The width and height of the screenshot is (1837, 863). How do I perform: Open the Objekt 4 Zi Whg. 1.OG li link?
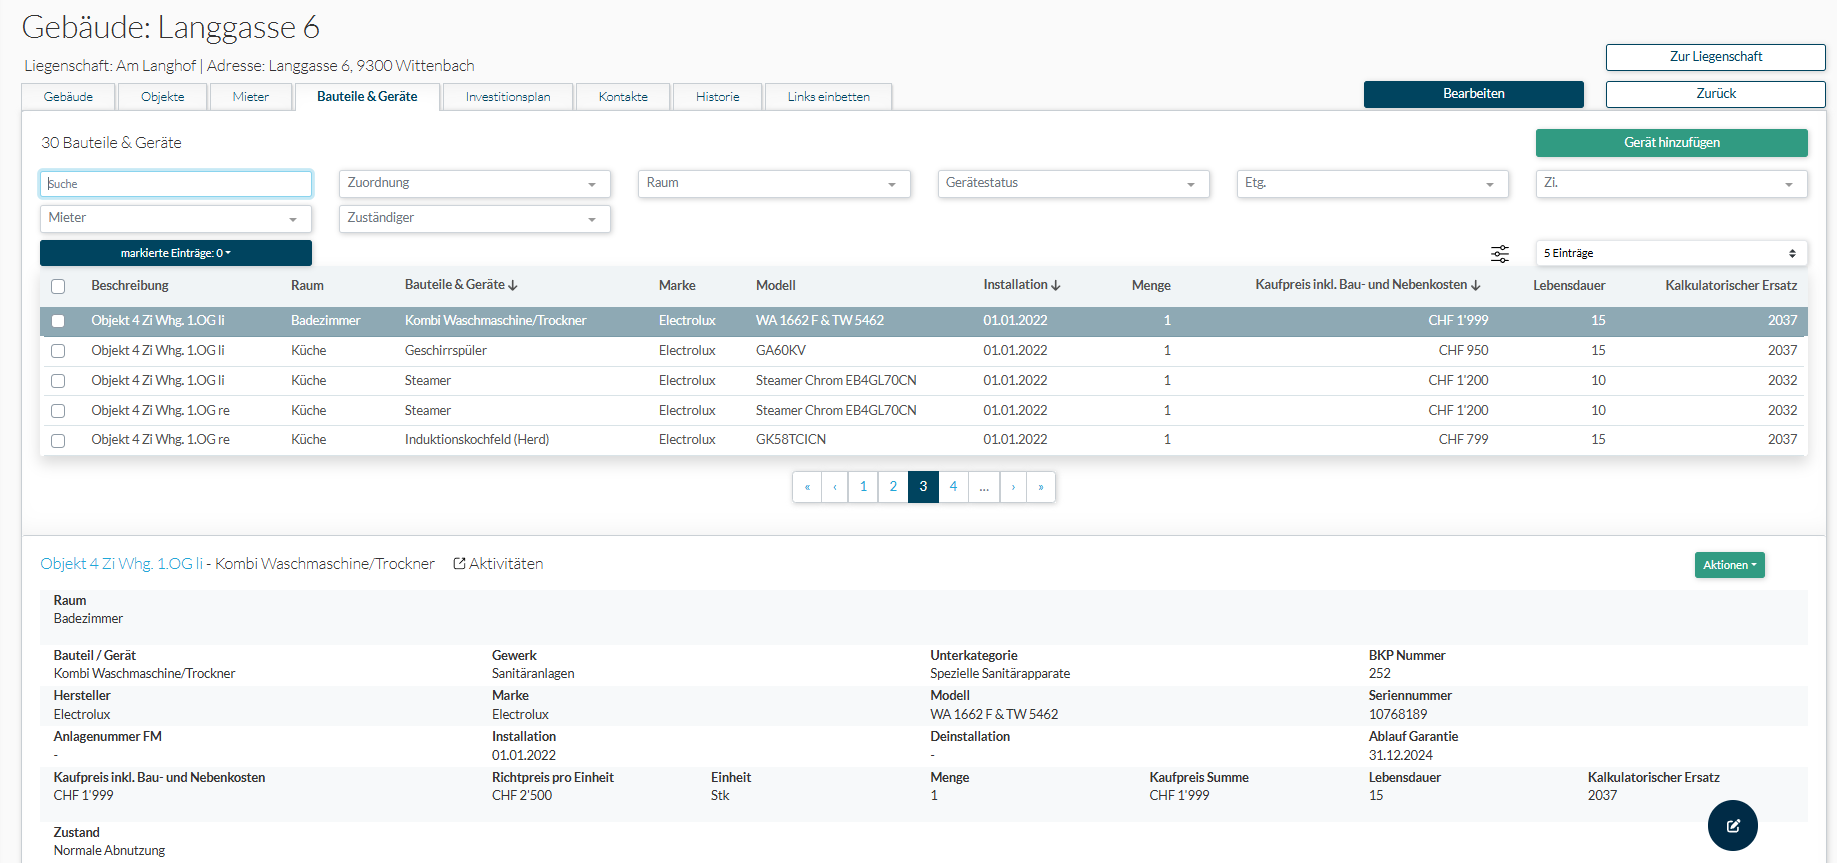(120, 564)
